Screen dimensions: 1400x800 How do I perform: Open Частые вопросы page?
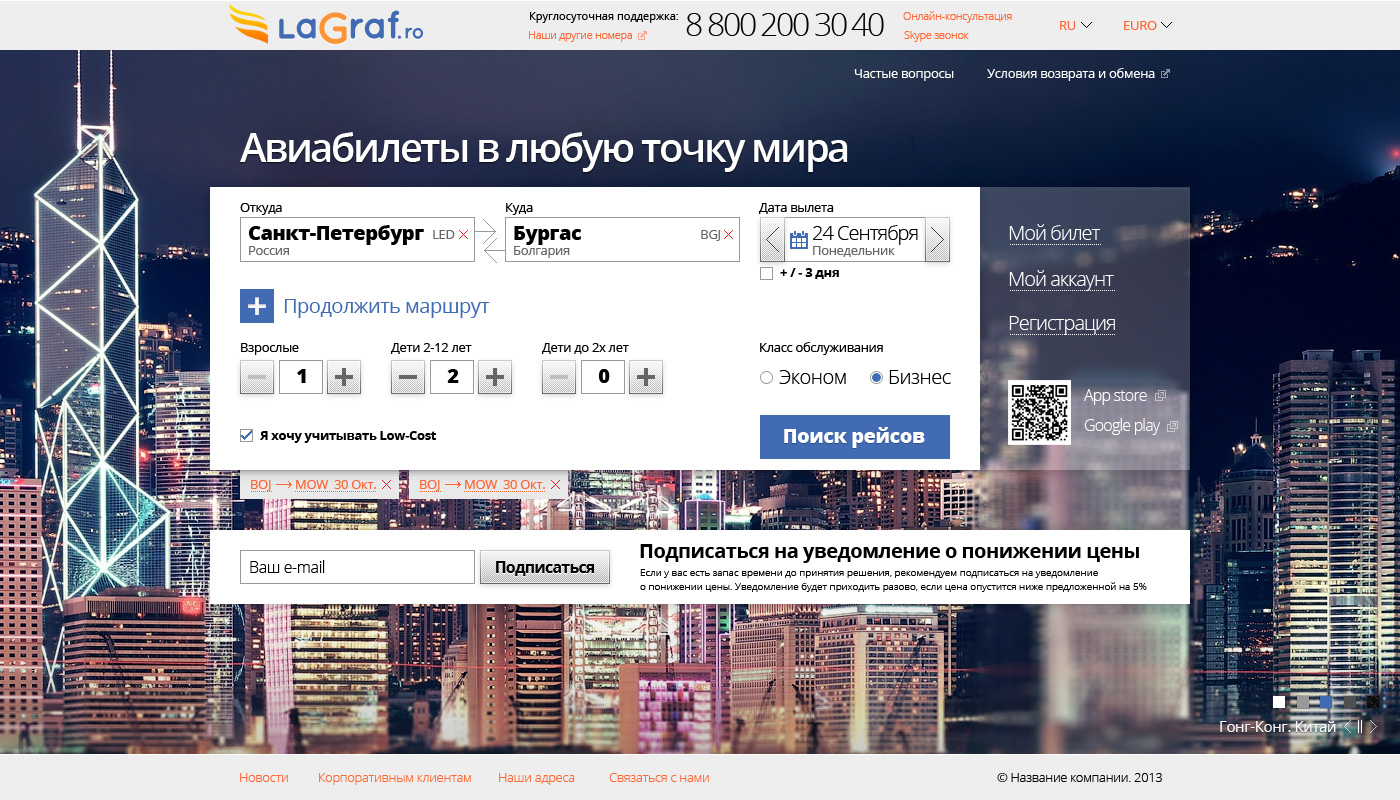tap(904, 74)
